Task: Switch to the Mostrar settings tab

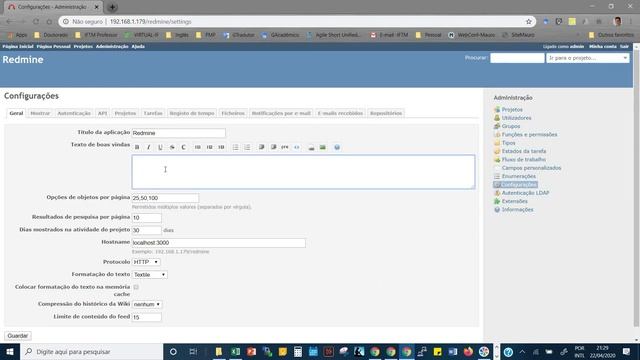Action: [x=40, y=113]
